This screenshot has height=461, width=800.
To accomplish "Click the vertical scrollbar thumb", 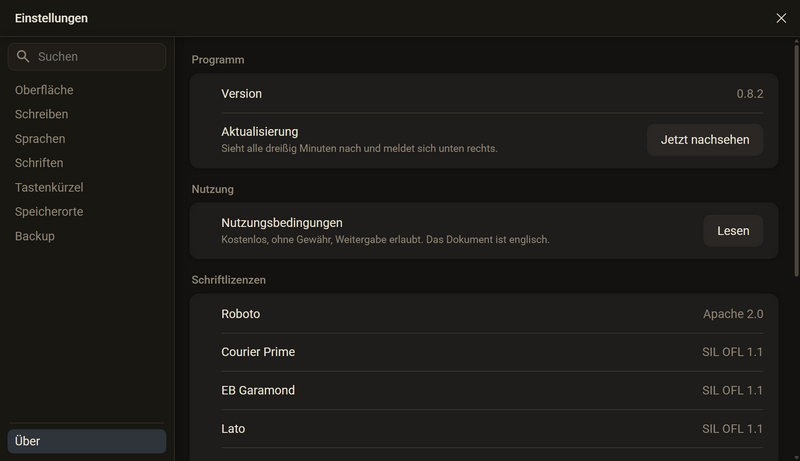I will 796,161.
